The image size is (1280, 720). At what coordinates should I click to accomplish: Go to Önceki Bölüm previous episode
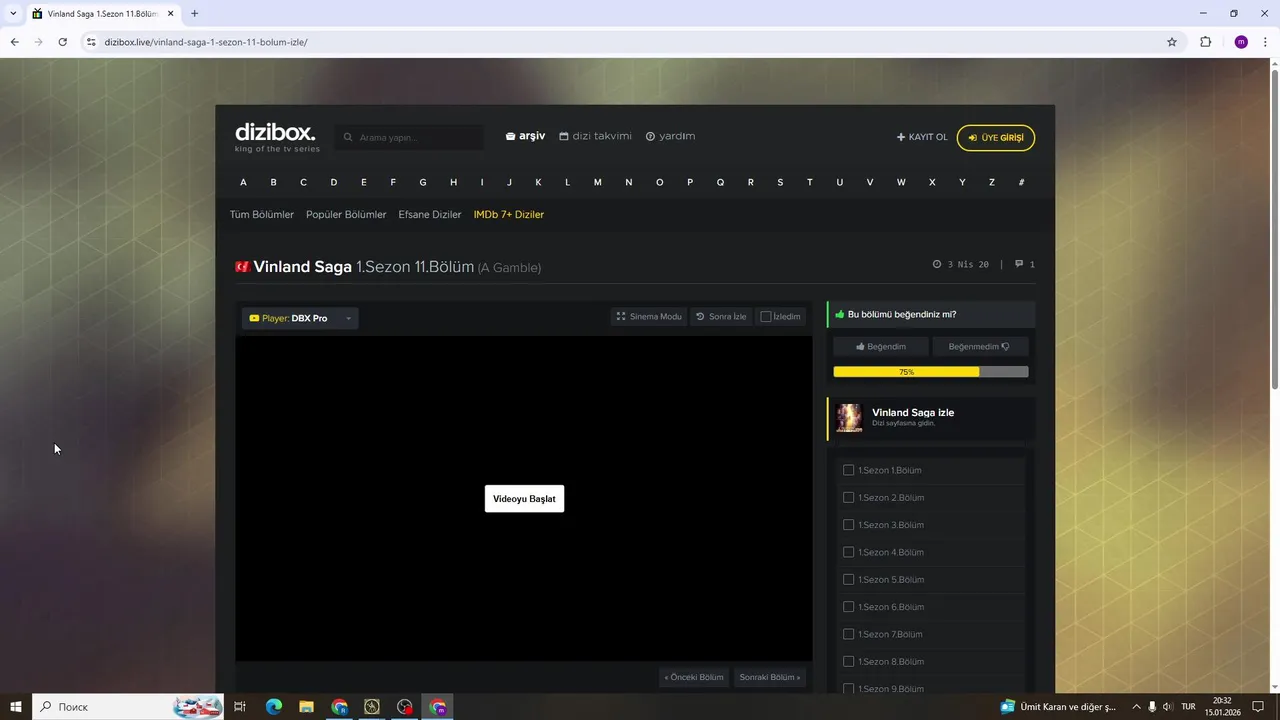point(694,677)
